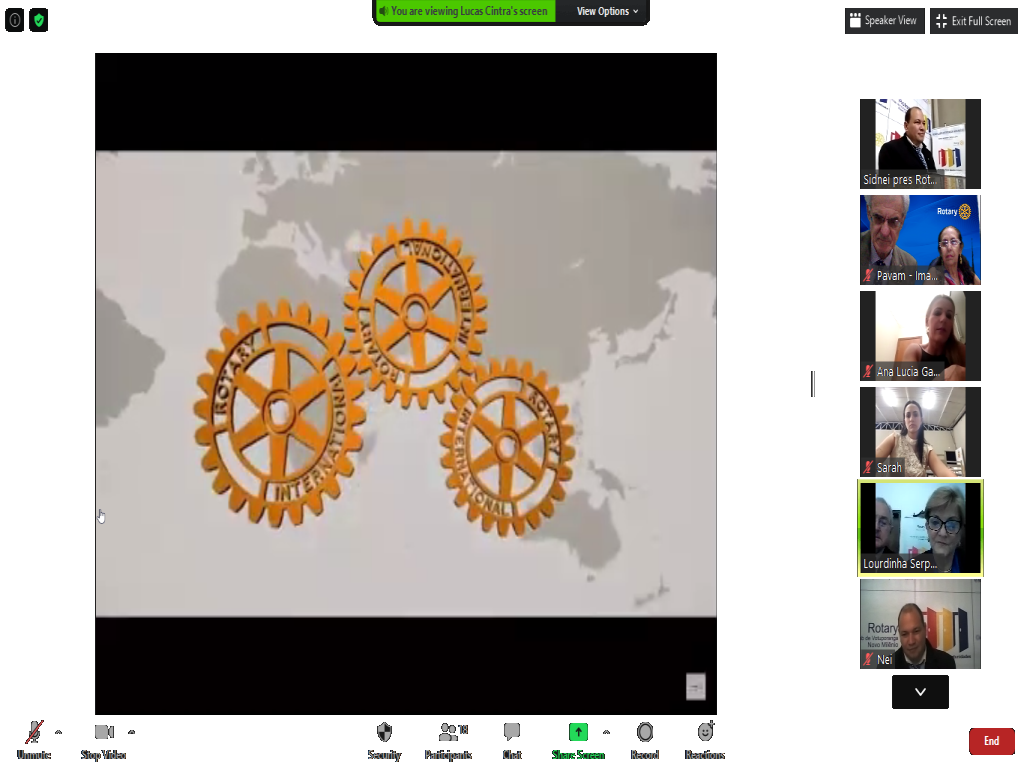Expand the View Options dropdown
This screenshot has height=768, width=1024.
607,12
